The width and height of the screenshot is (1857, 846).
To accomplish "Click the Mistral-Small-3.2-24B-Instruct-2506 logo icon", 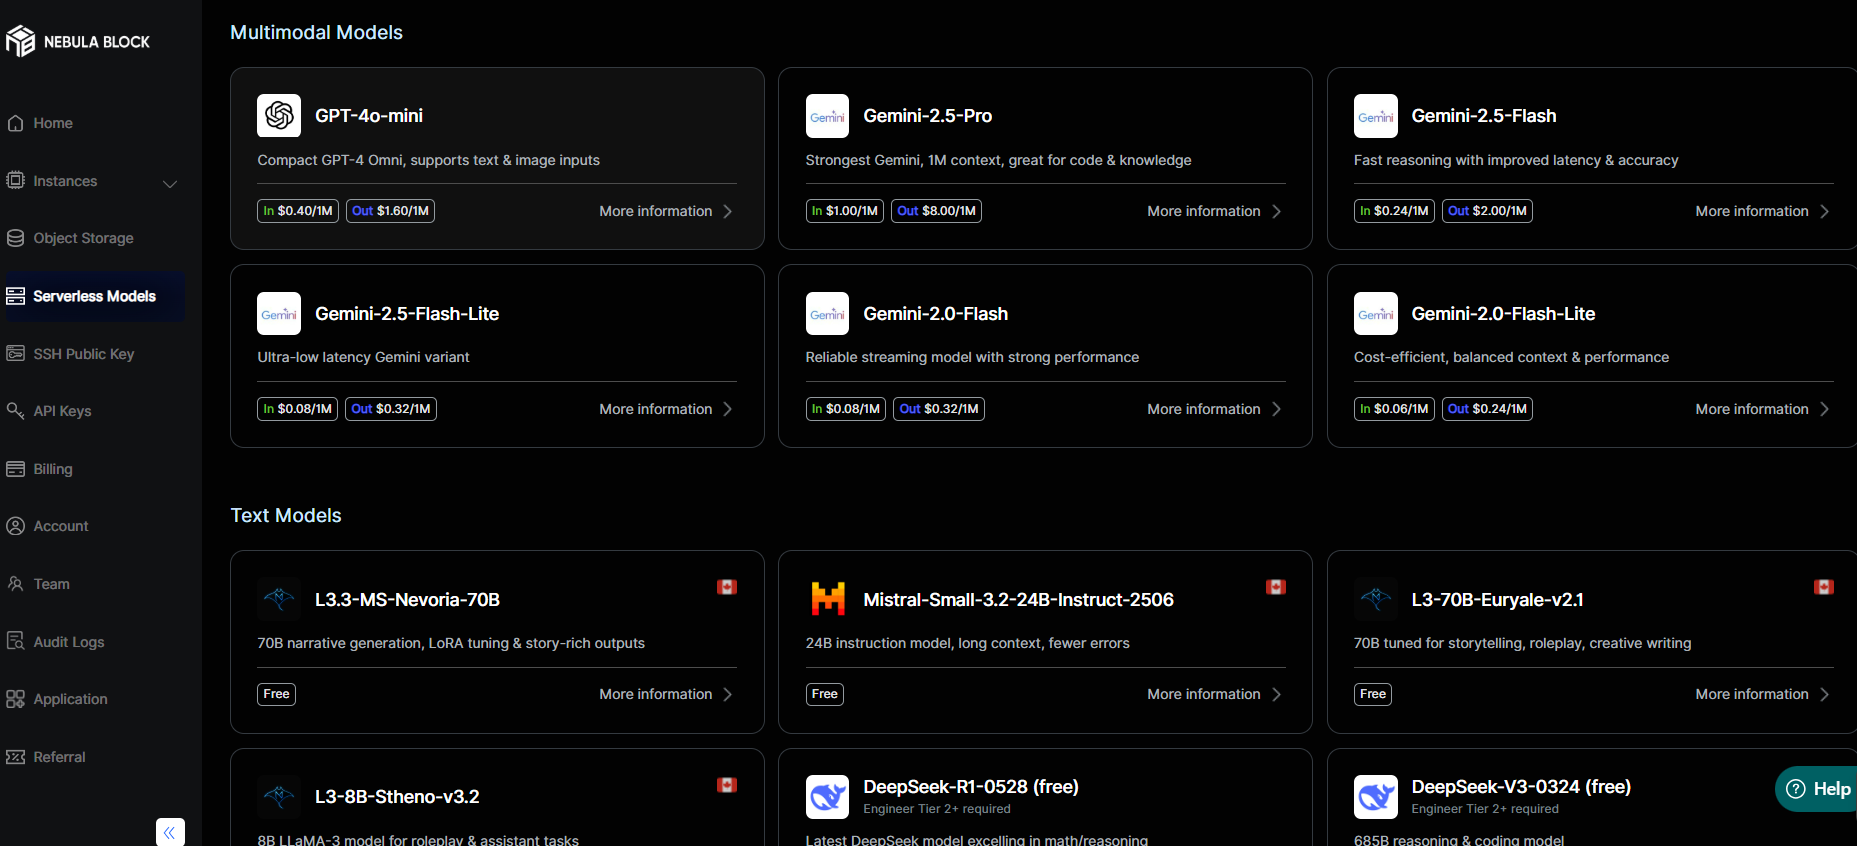I will coord(827,599).
